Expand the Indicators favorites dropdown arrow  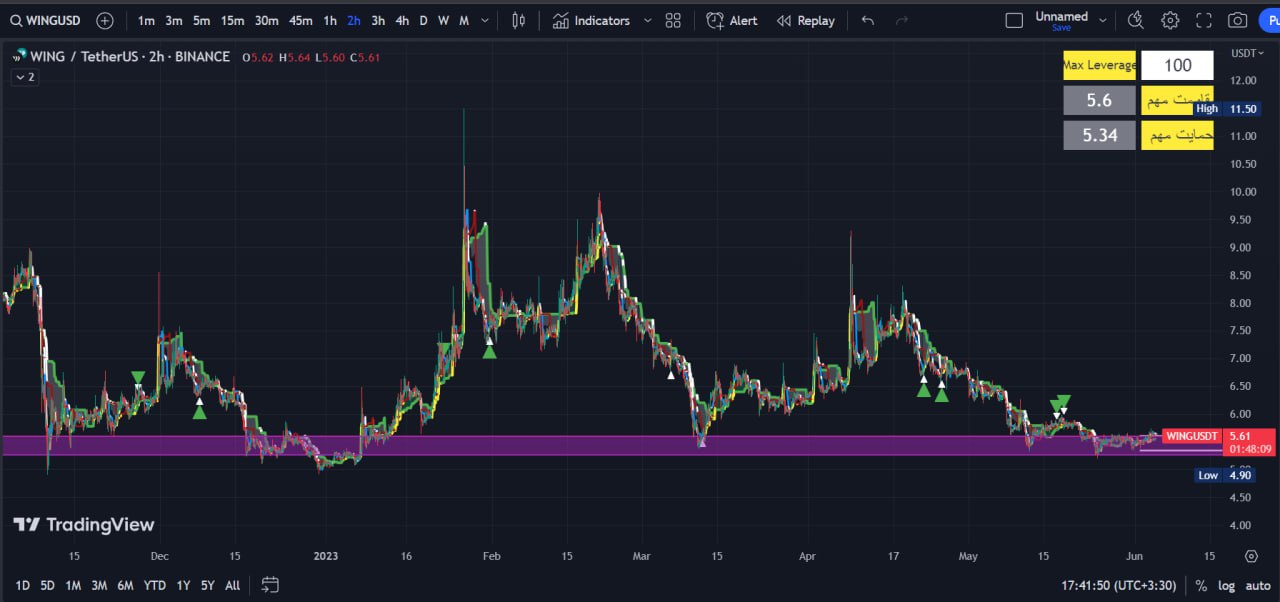point(647,20)
